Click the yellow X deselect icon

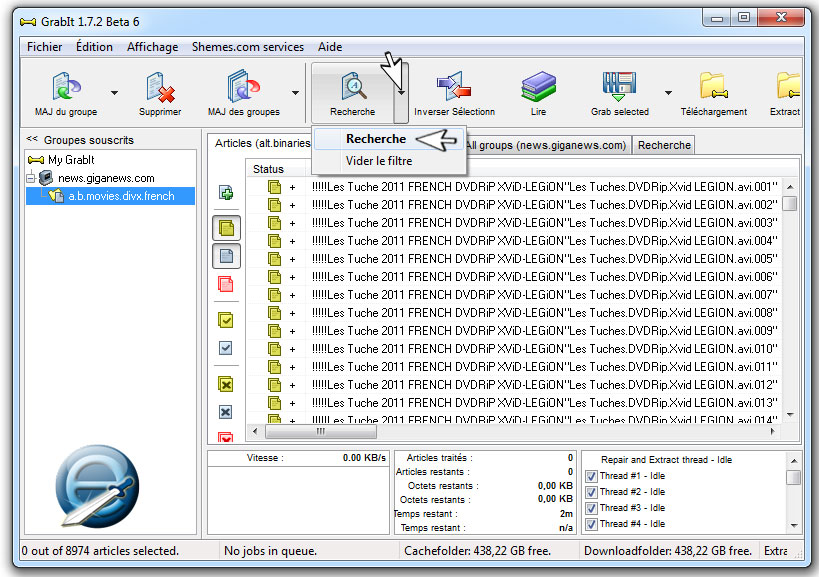pyautogui.click(x=226, y=385)
